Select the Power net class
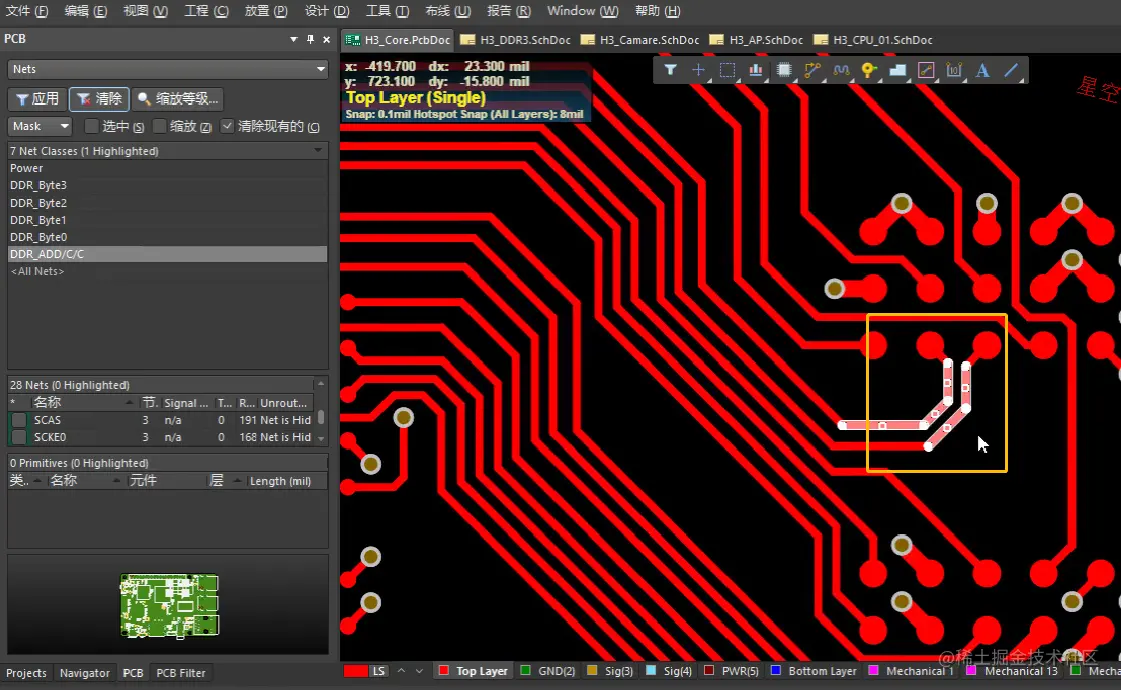 (167, 168)
